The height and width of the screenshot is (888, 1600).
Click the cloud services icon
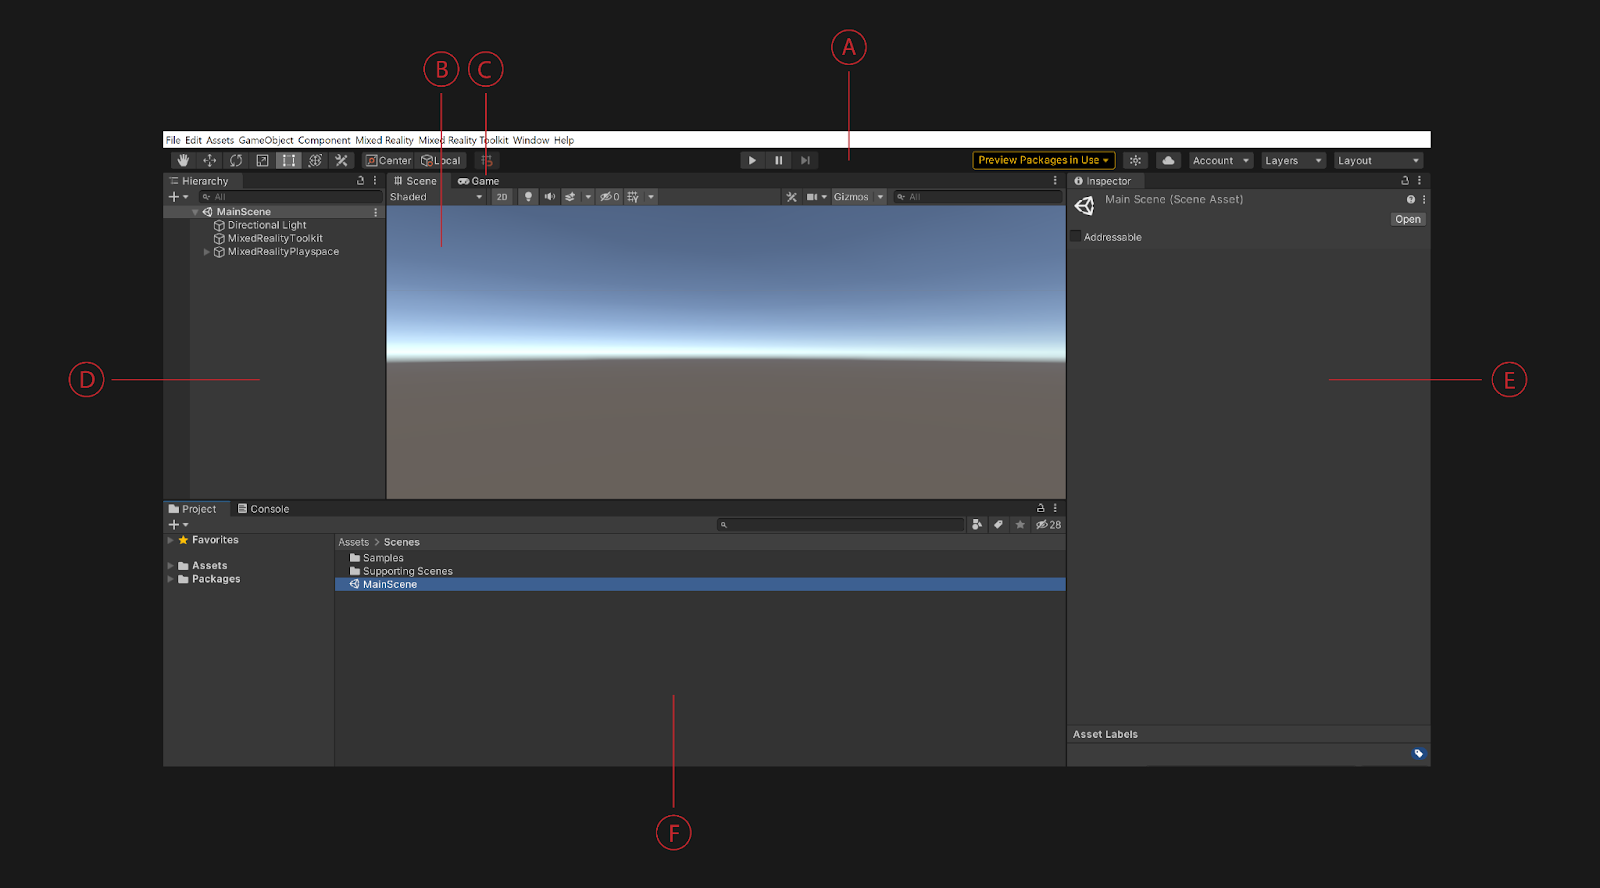(x=1168, y=160)
